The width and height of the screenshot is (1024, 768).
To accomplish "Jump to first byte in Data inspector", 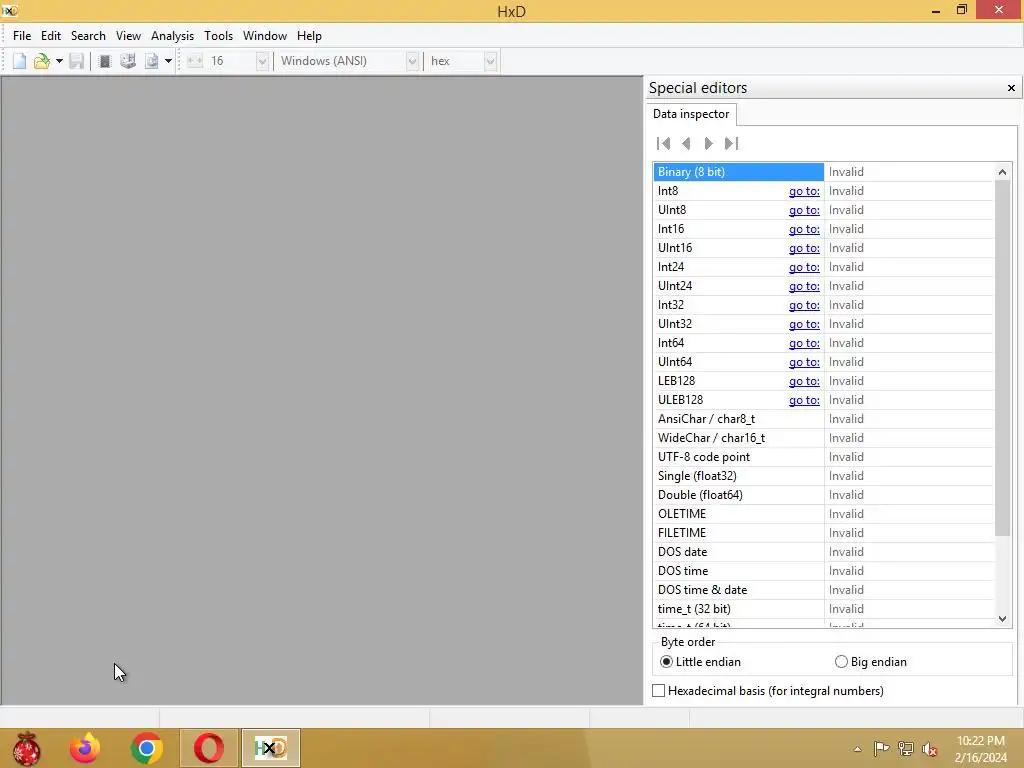I will [x=664, y=144].
